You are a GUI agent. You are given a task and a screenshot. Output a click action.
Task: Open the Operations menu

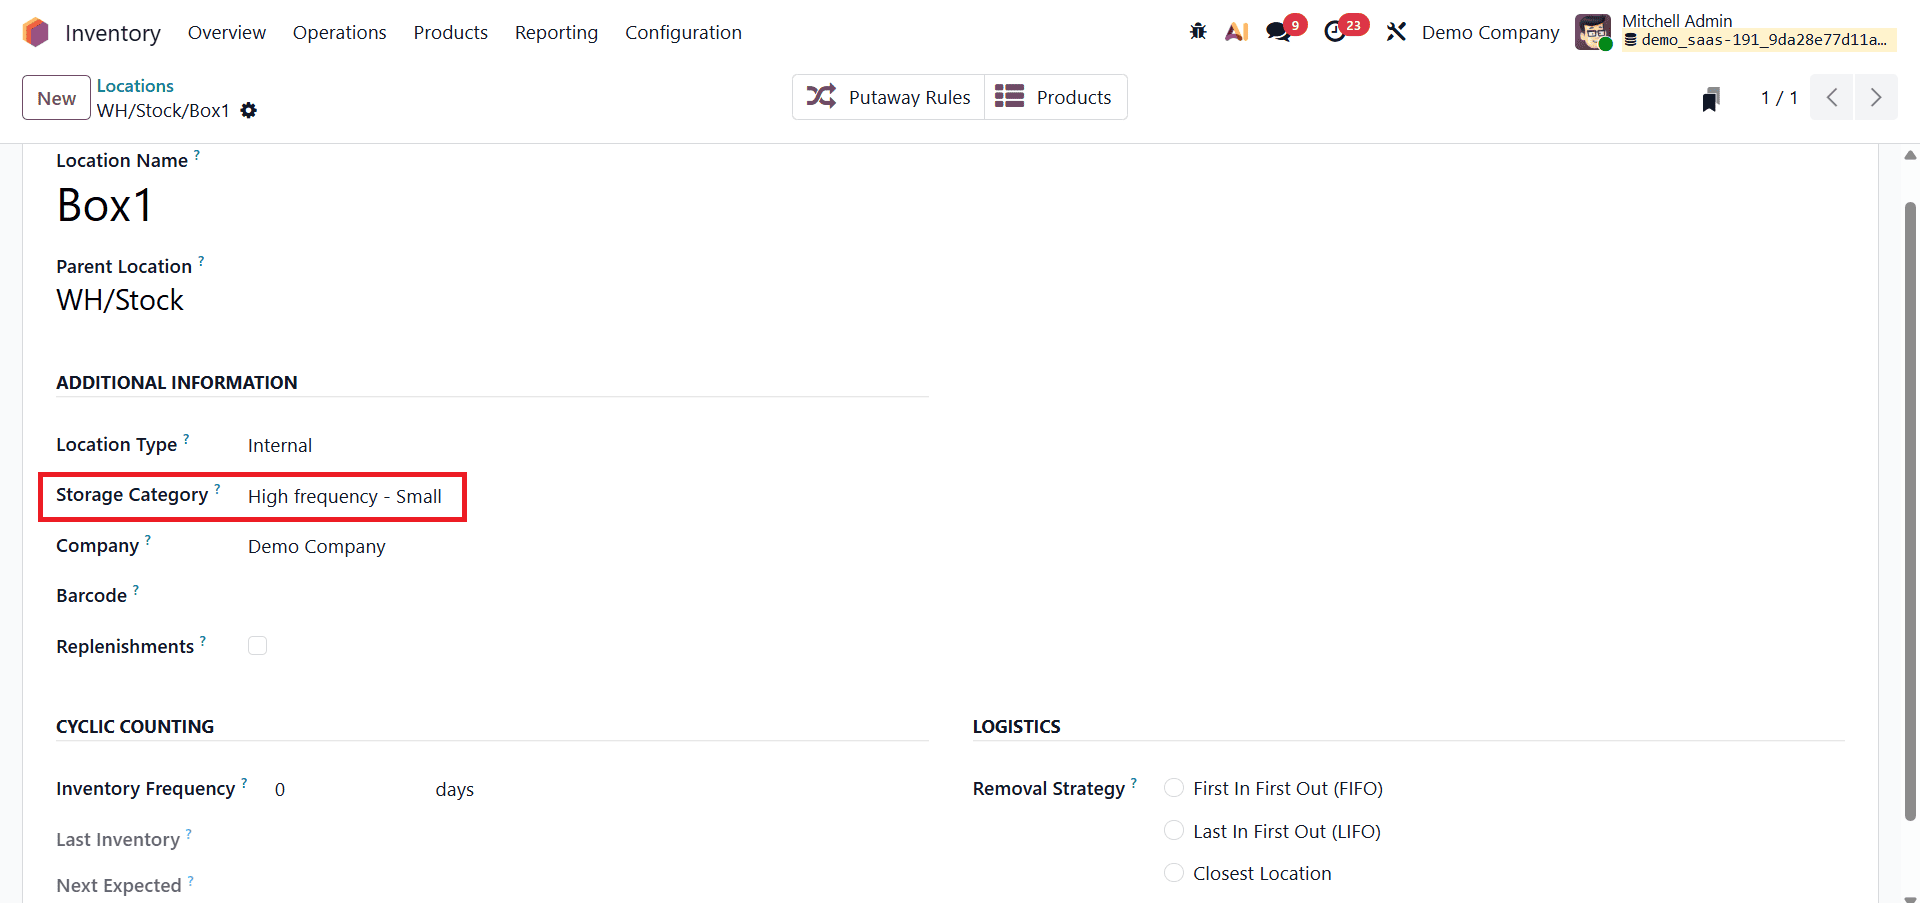point(339,32)
